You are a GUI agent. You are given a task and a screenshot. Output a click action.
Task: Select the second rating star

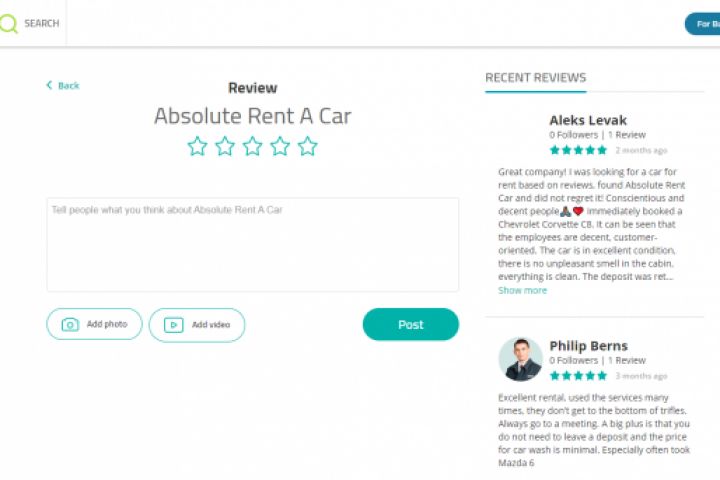point(225,147)
